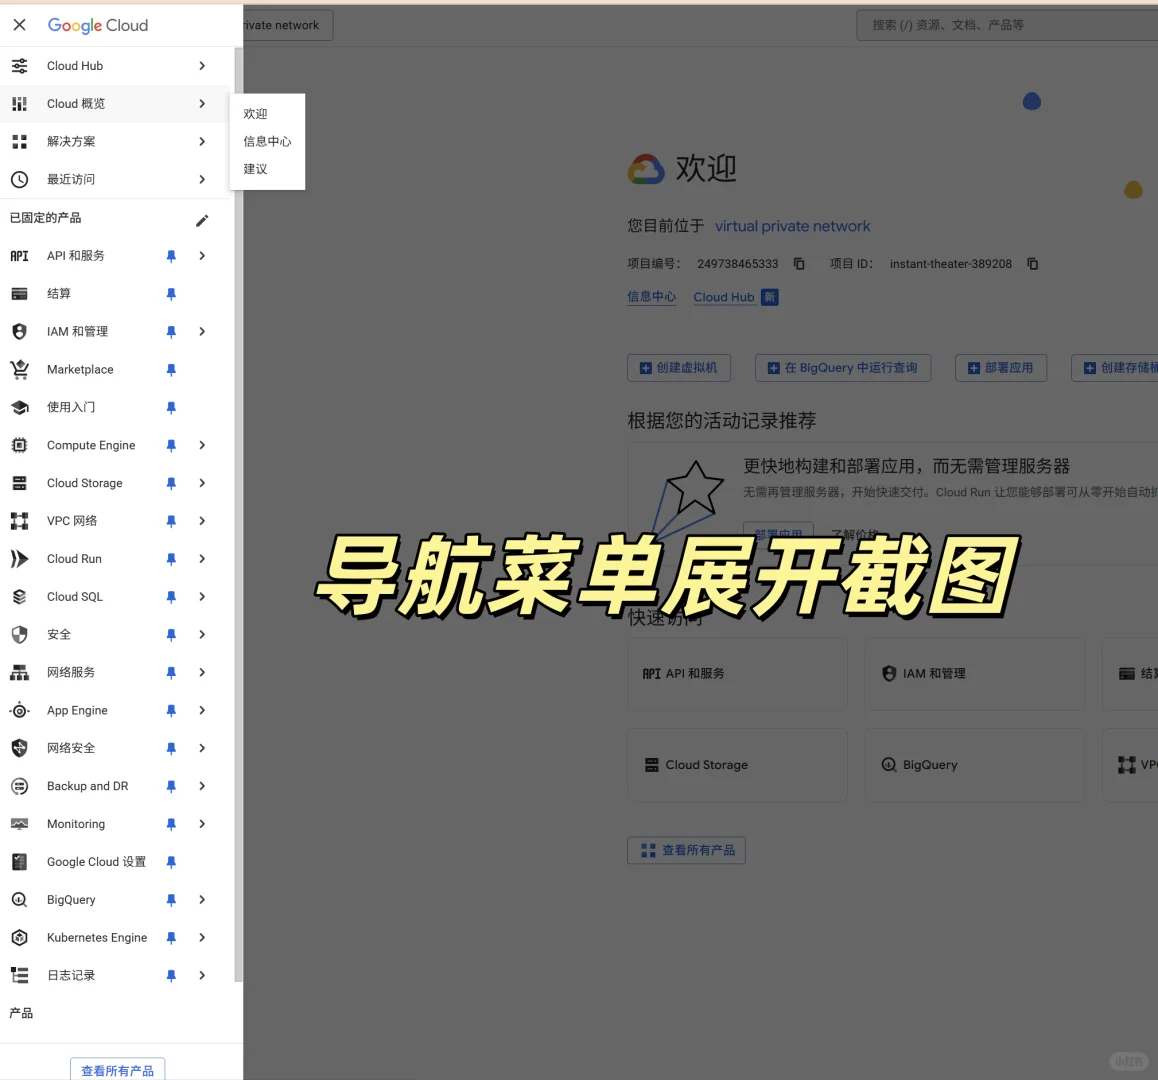Click the 创建虚拟机 button
Viewport: 1158px width, 1080px height.
pyautogui.click(x=679, y=367)
